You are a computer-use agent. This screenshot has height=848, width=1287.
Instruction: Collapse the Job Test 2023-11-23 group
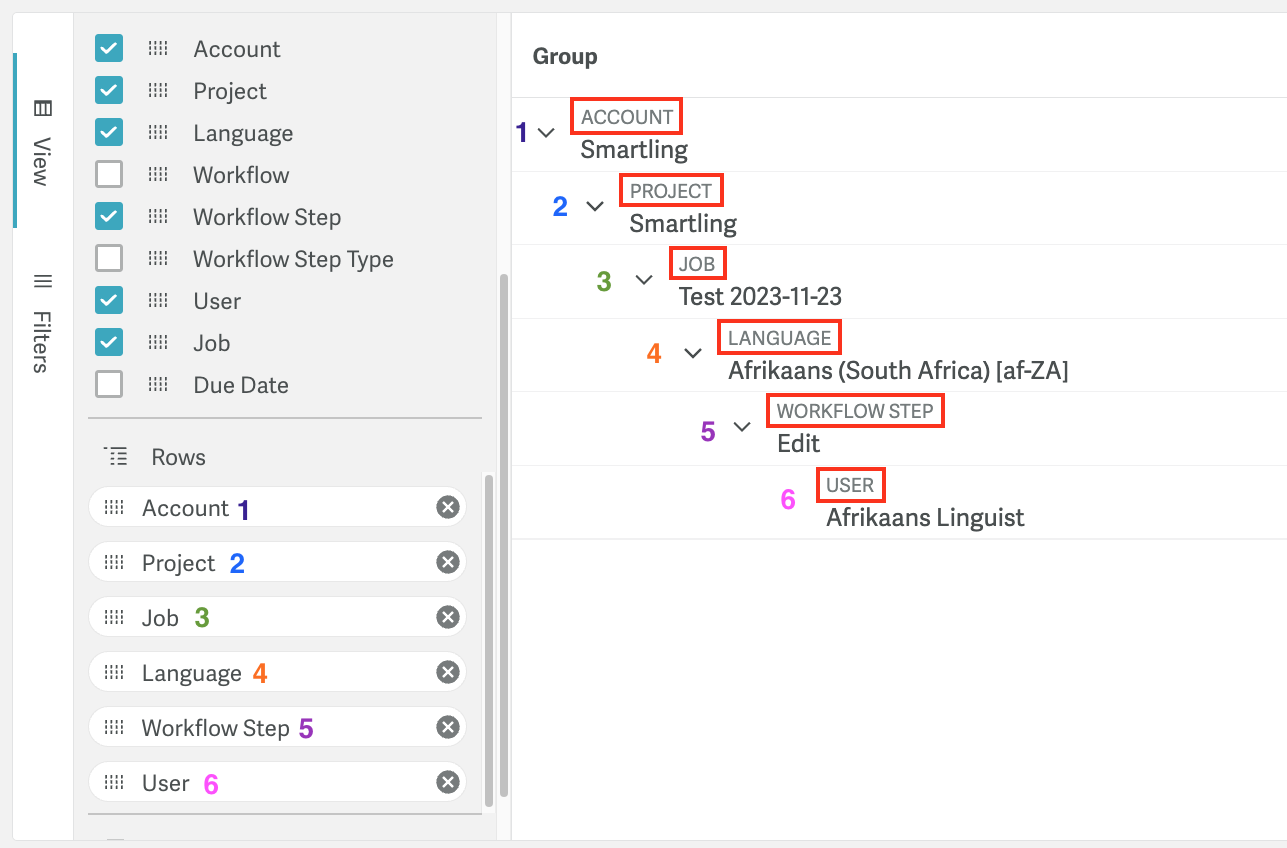tap(644, 279)
